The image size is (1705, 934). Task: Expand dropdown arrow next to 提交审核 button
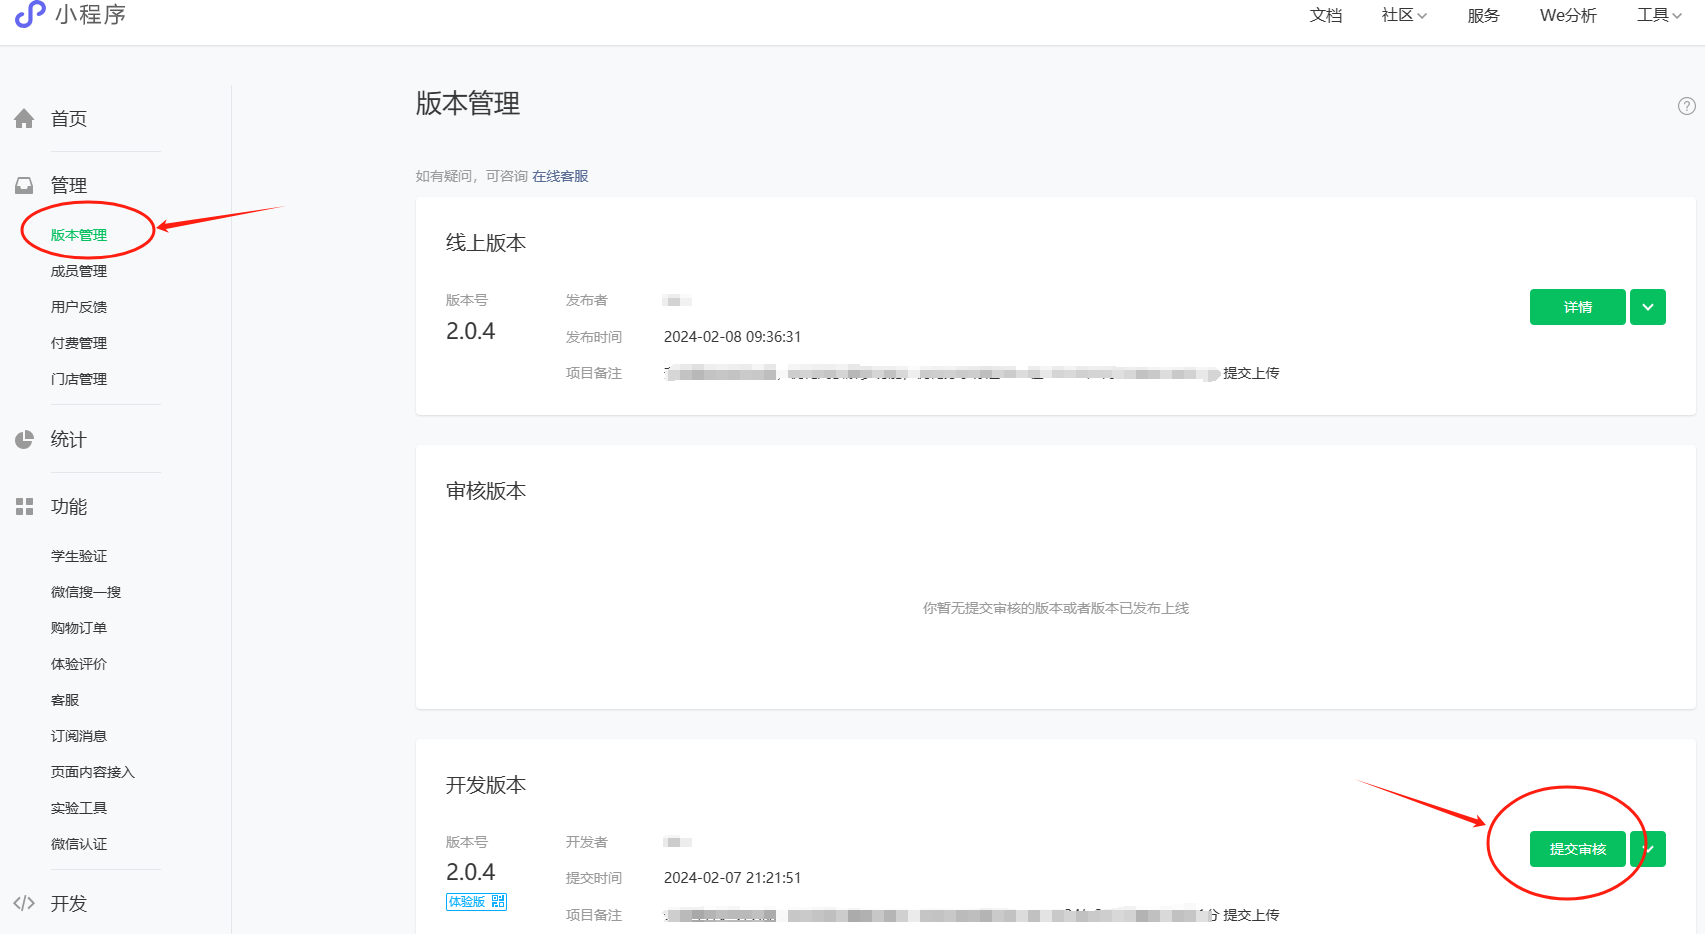pos(1650,849)
